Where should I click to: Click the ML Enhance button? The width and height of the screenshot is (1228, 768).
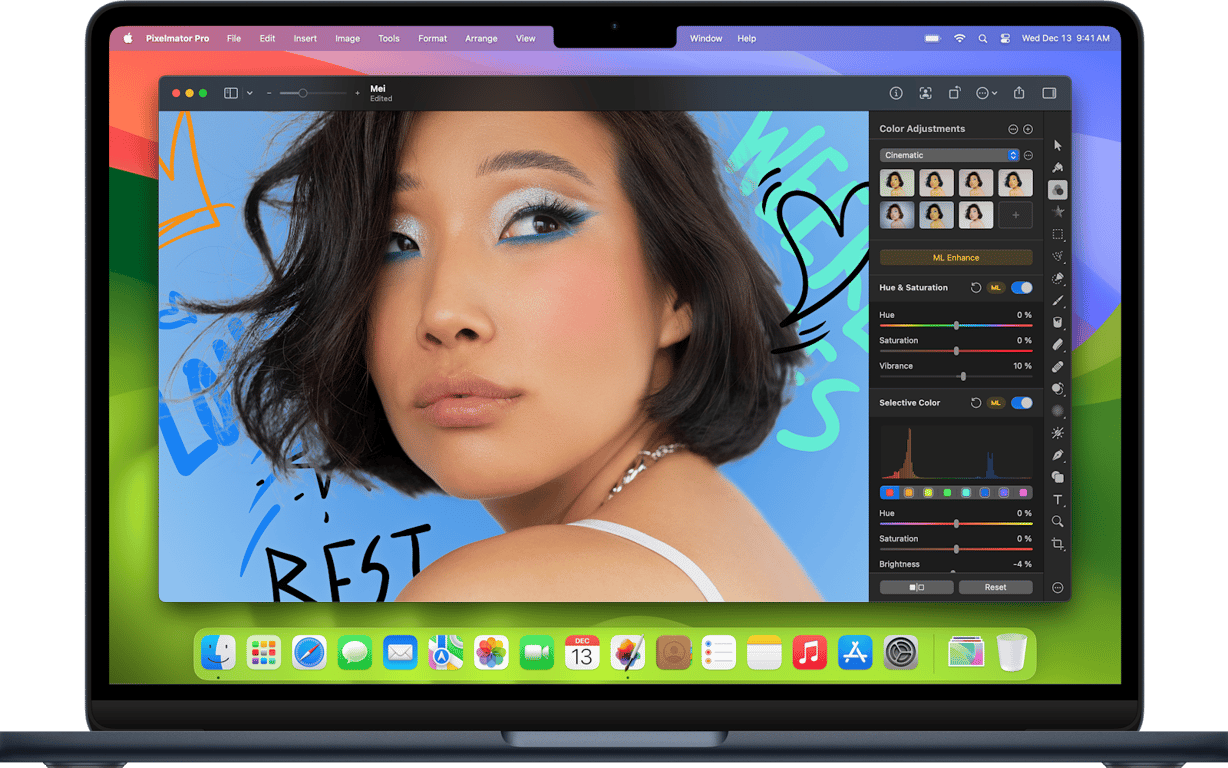click(956, 257)
